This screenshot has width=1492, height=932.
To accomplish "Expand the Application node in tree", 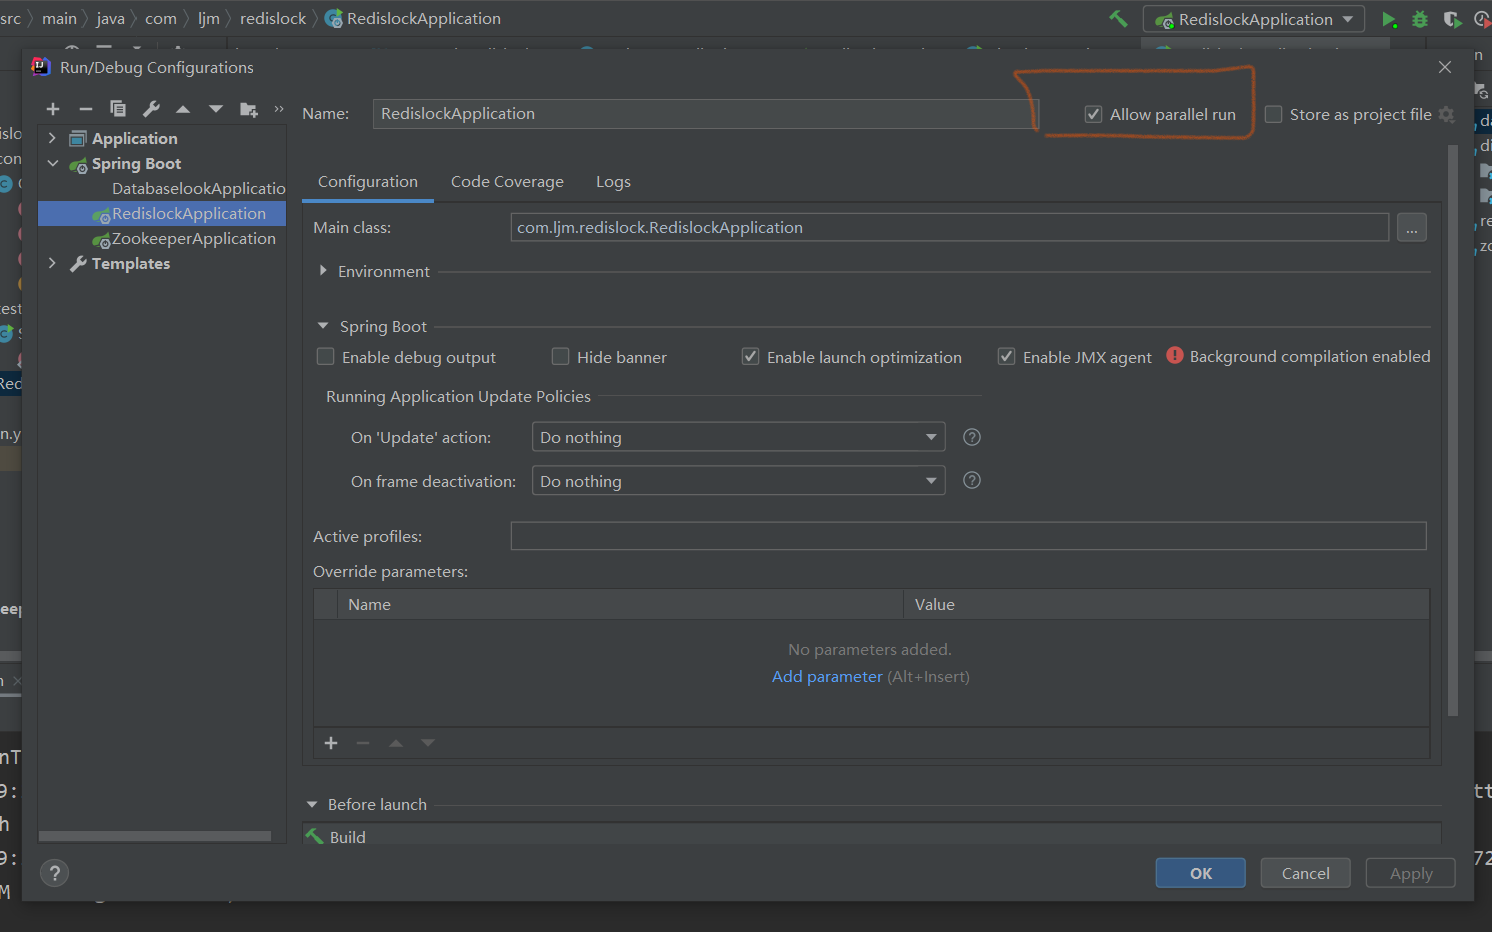I will (53, 138).
